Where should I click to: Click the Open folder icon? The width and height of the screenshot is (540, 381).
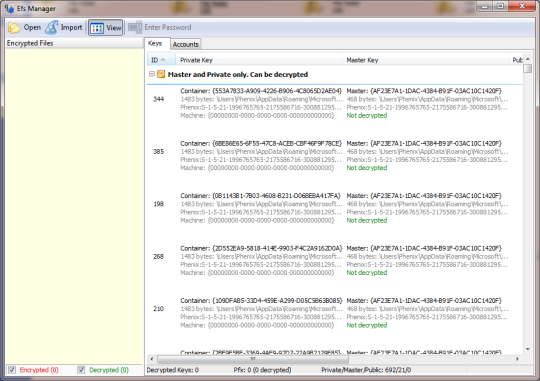(14, 28)
